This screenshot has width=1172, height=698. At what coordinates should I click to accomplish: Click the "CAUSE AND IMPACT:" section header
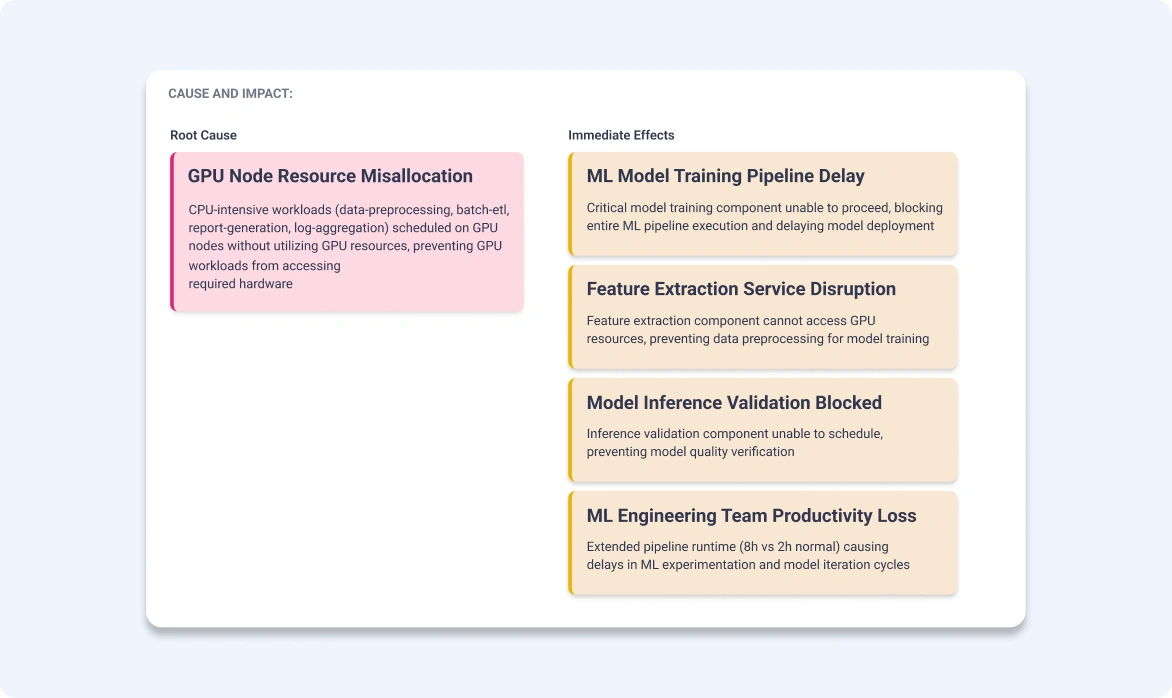[230, 93]
